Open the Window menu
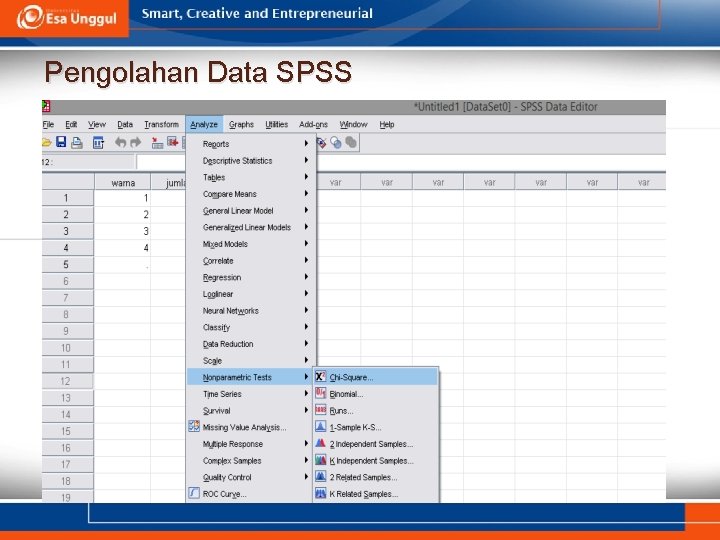 (x=354, y=124)
